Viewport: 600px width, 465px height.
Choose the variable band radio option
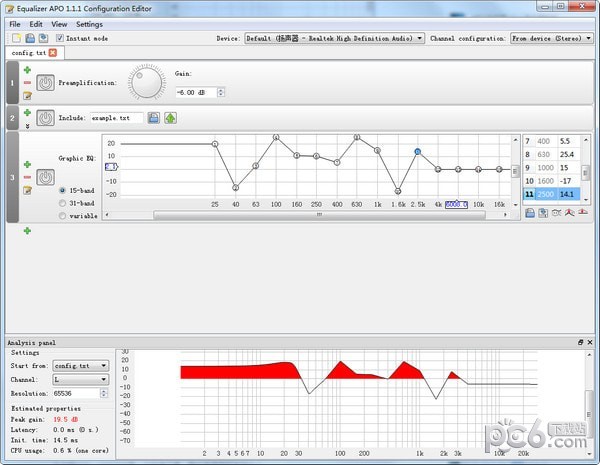[x=64, y=215]
